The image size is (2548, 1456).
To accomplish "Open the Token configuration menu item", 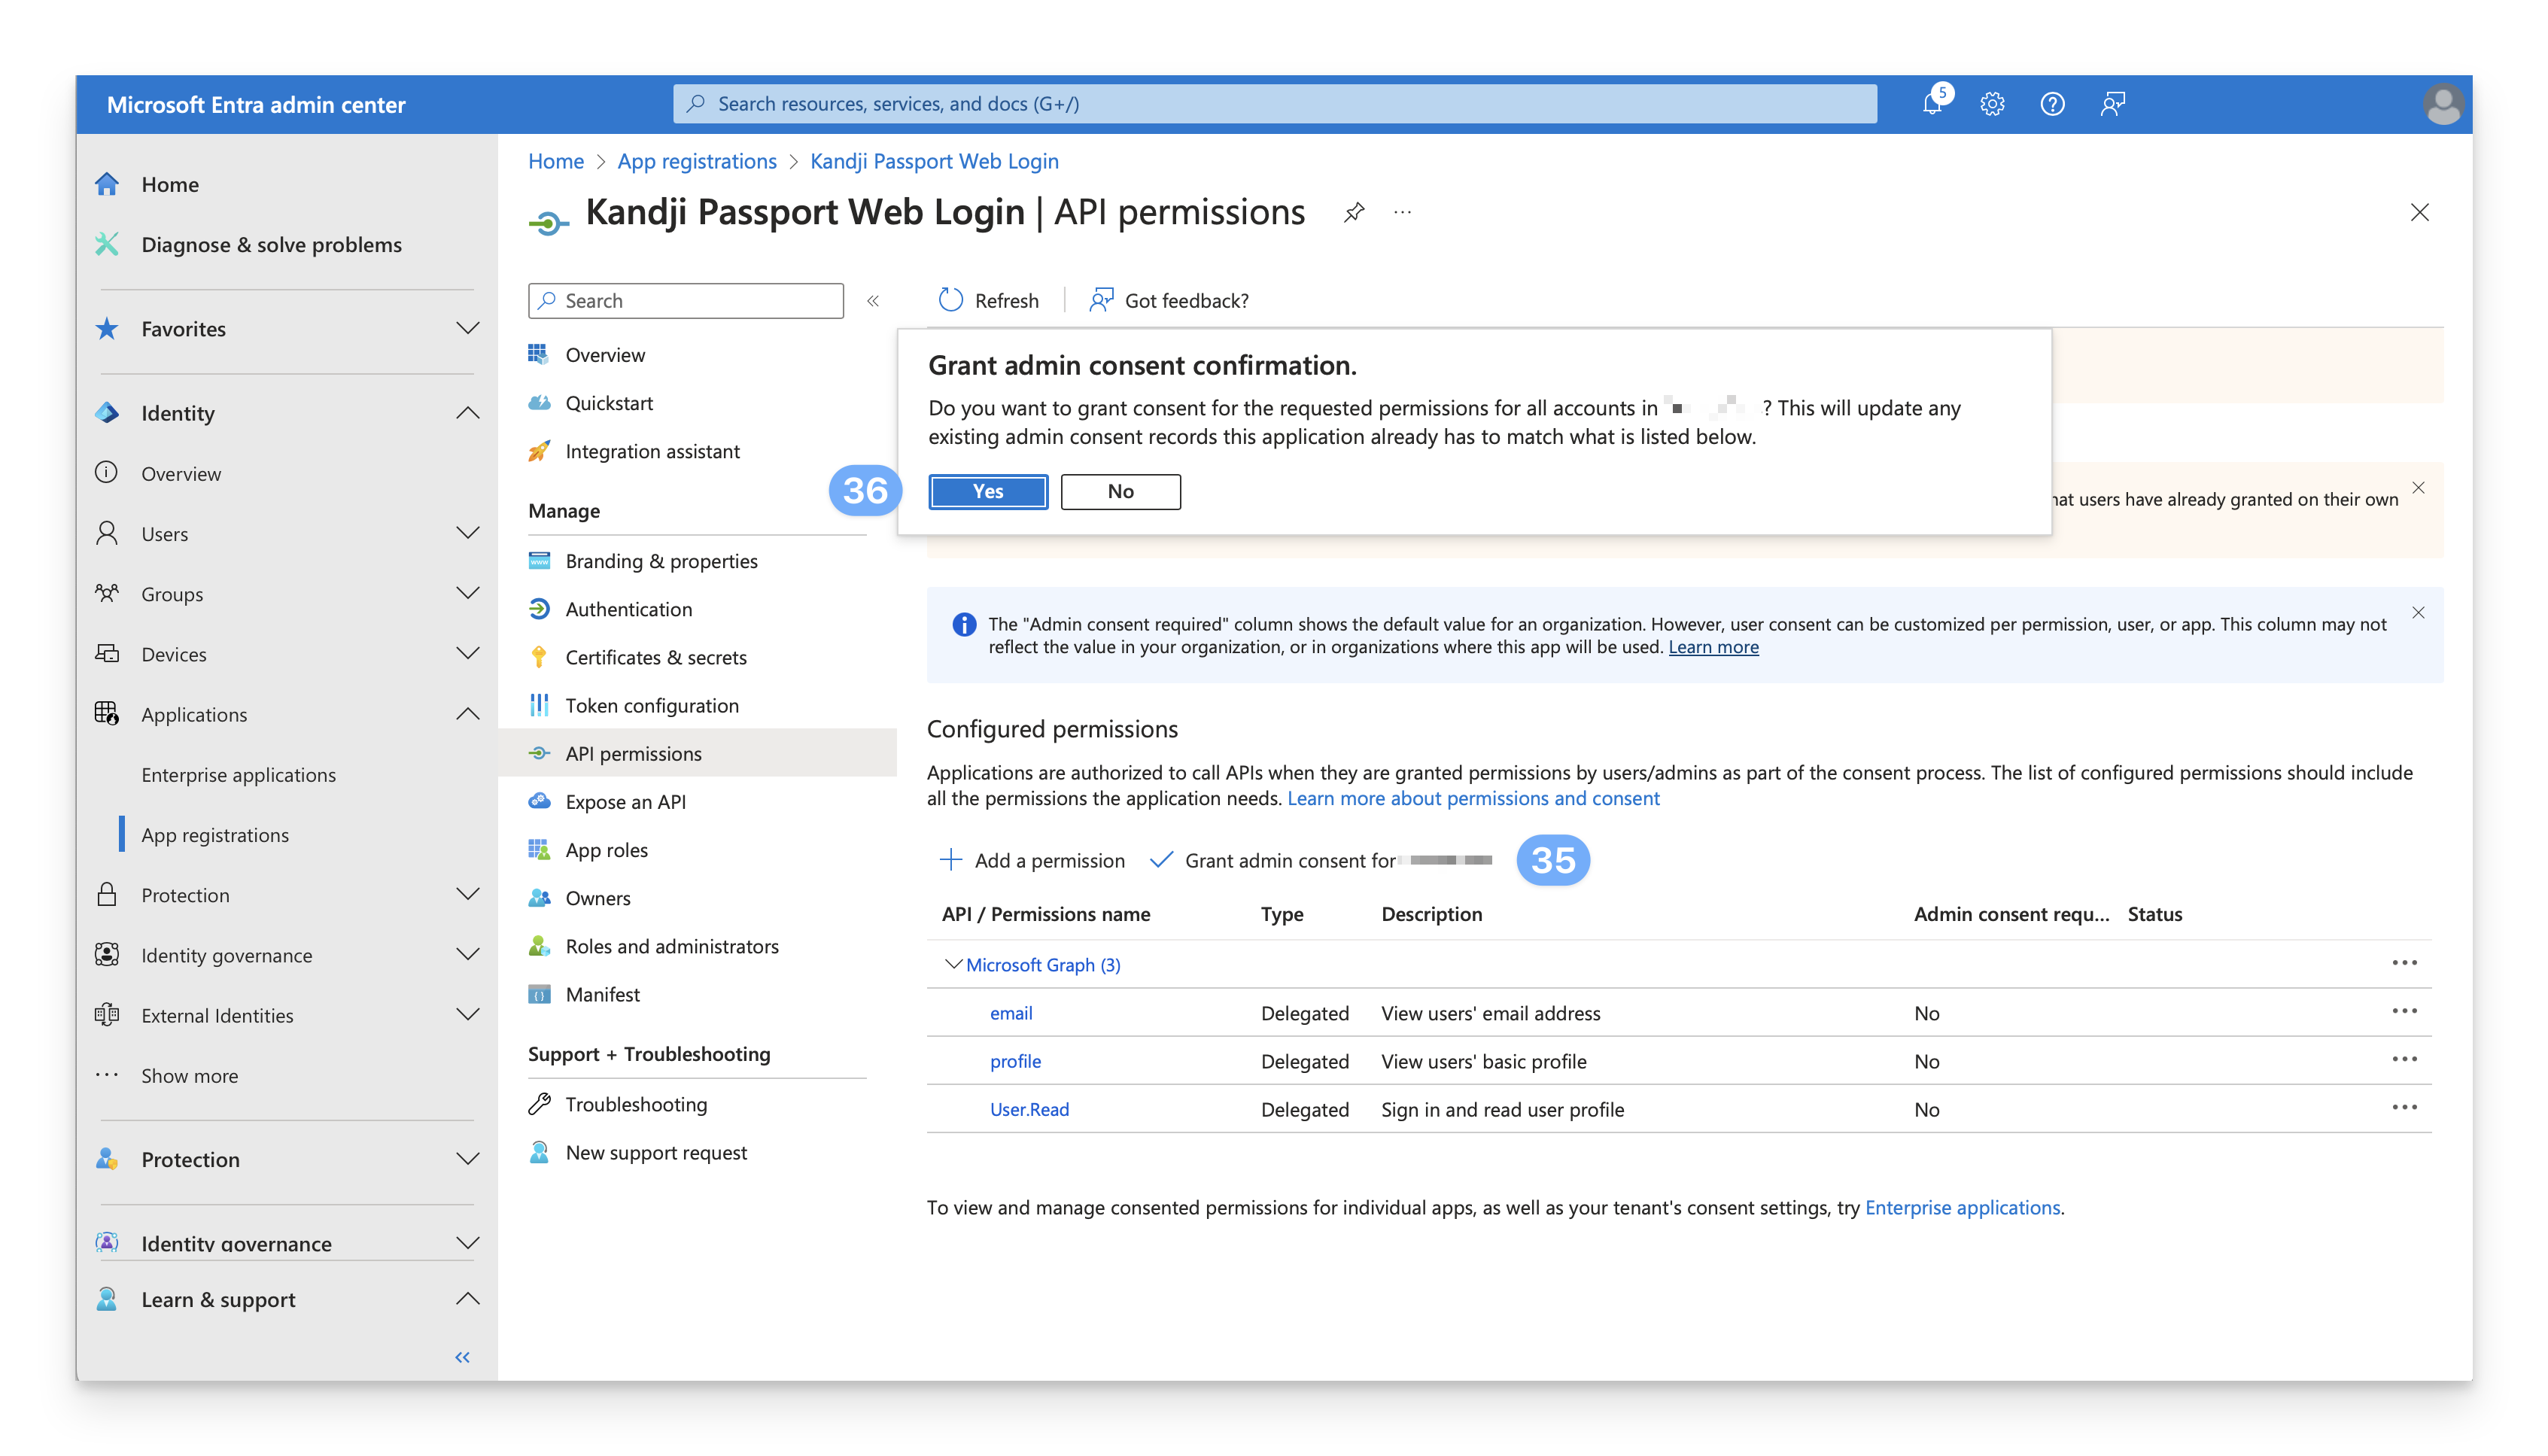I will click(x=652, y=705).
